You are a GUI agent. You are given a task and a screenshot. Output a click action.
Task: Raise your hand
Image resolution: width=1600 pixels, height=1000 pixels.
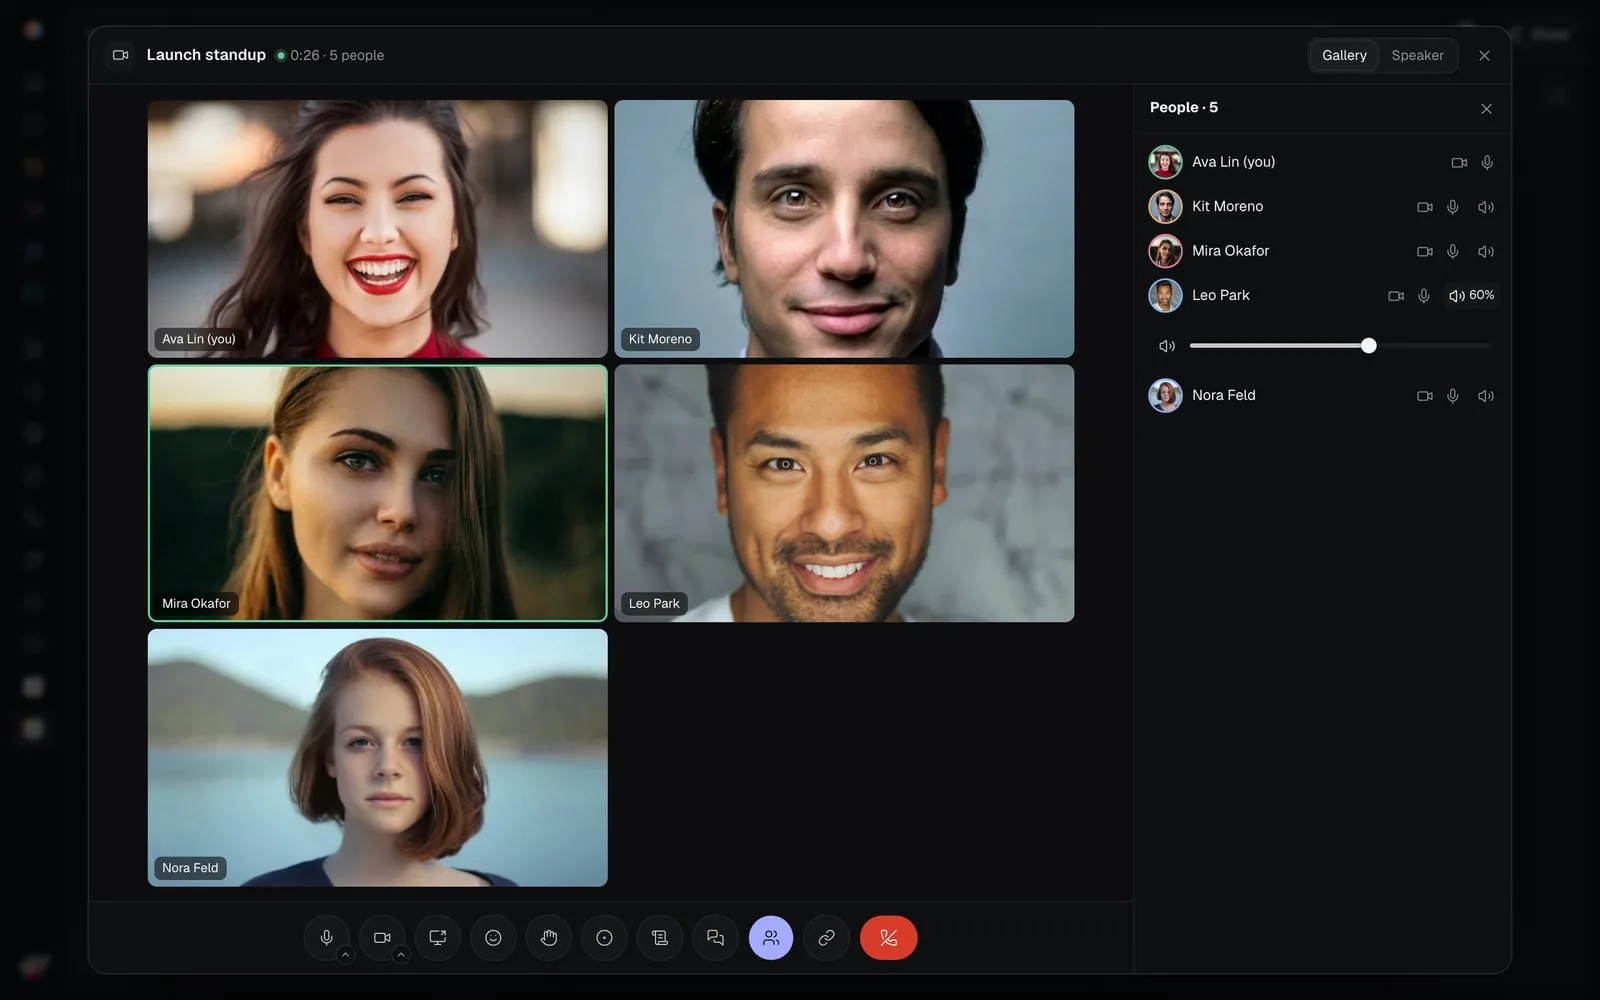549,938
